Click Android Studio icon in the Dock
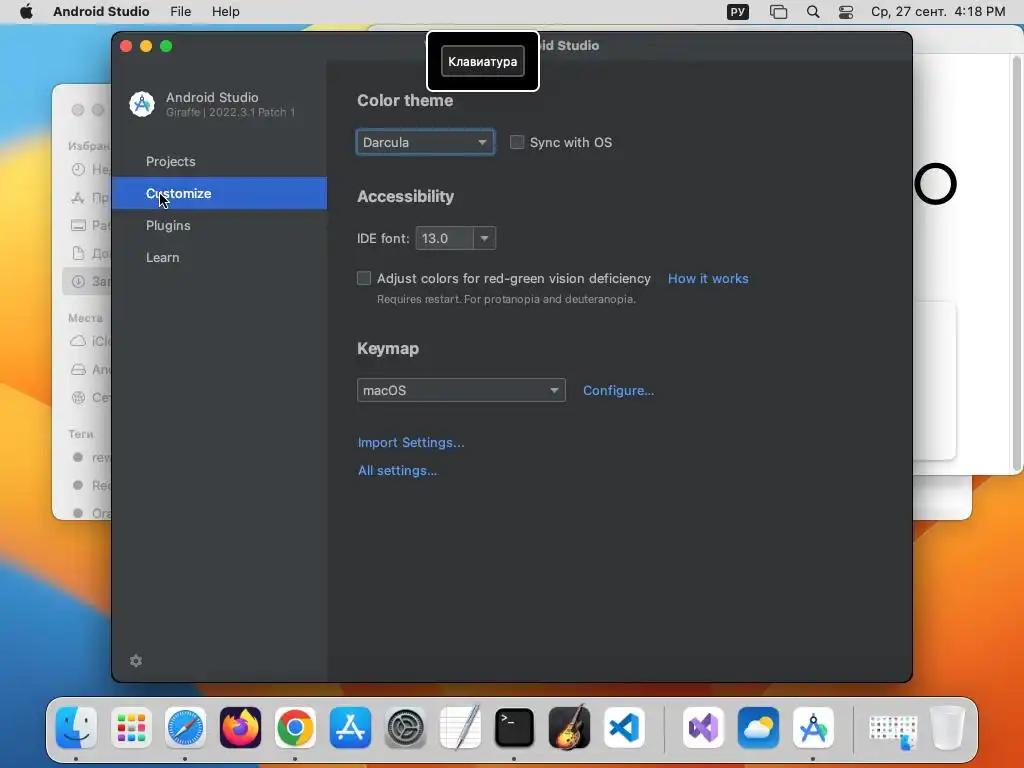The image size is (1024, 768). pyautogui.click(x=813, y=727)
